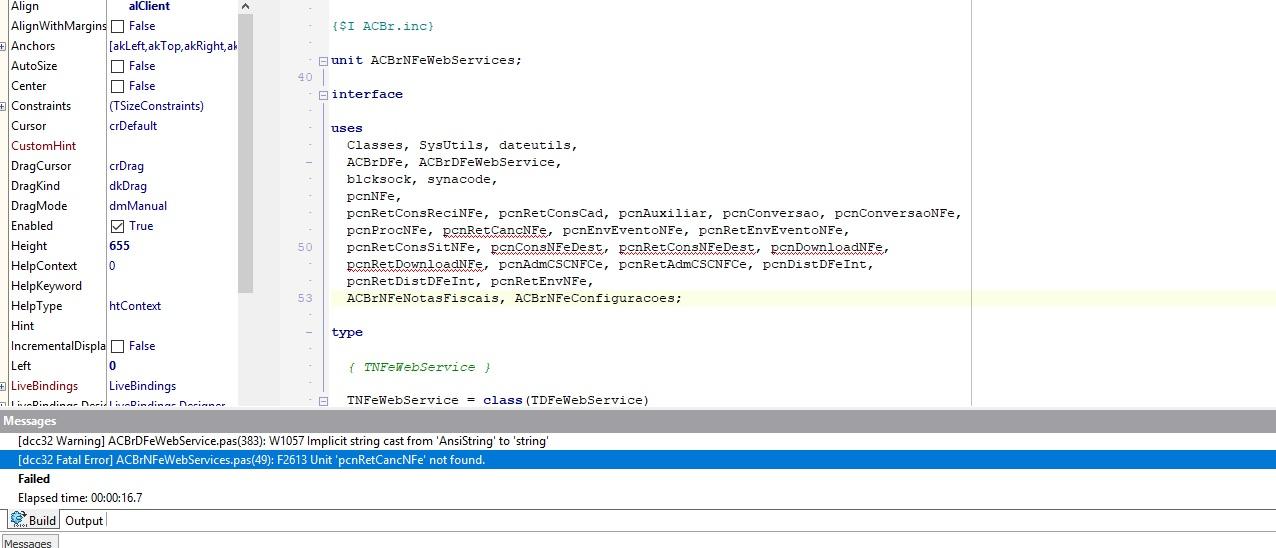Expand the Constraints property
The image size is (1276, 548).
click(4, 106)
